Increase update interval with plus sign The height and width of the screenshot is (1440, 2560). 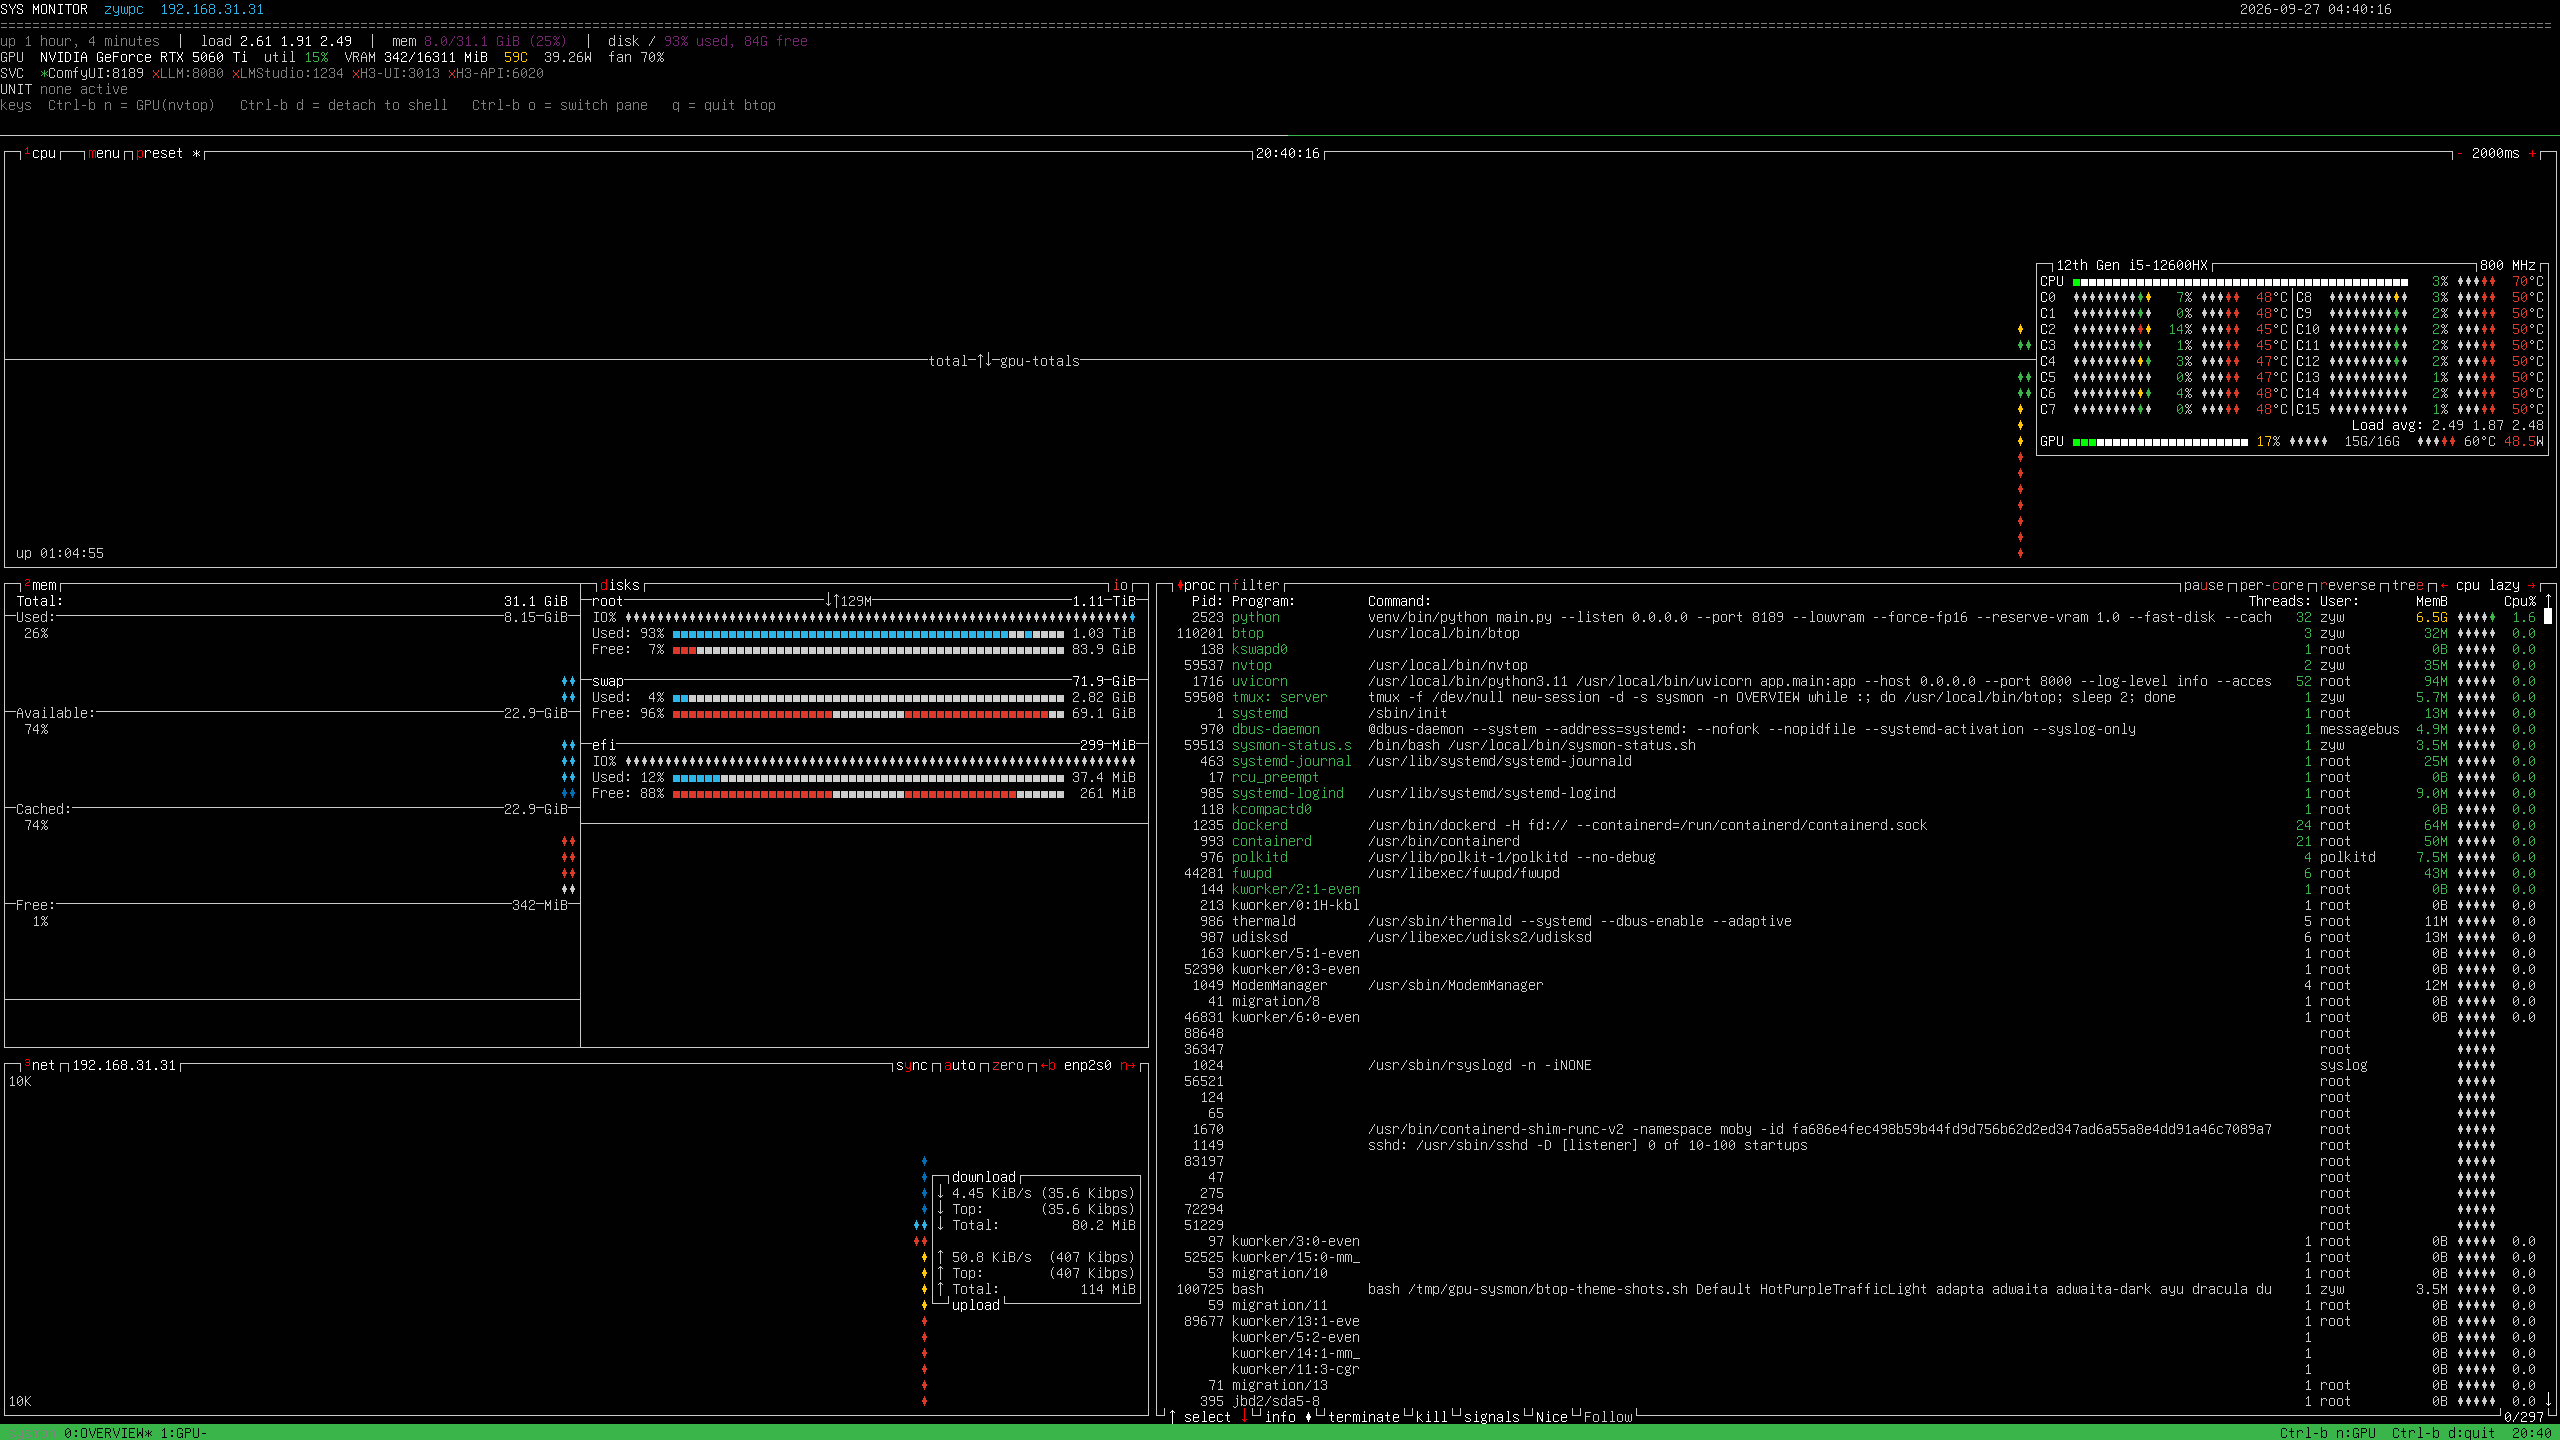[2532, 153]
